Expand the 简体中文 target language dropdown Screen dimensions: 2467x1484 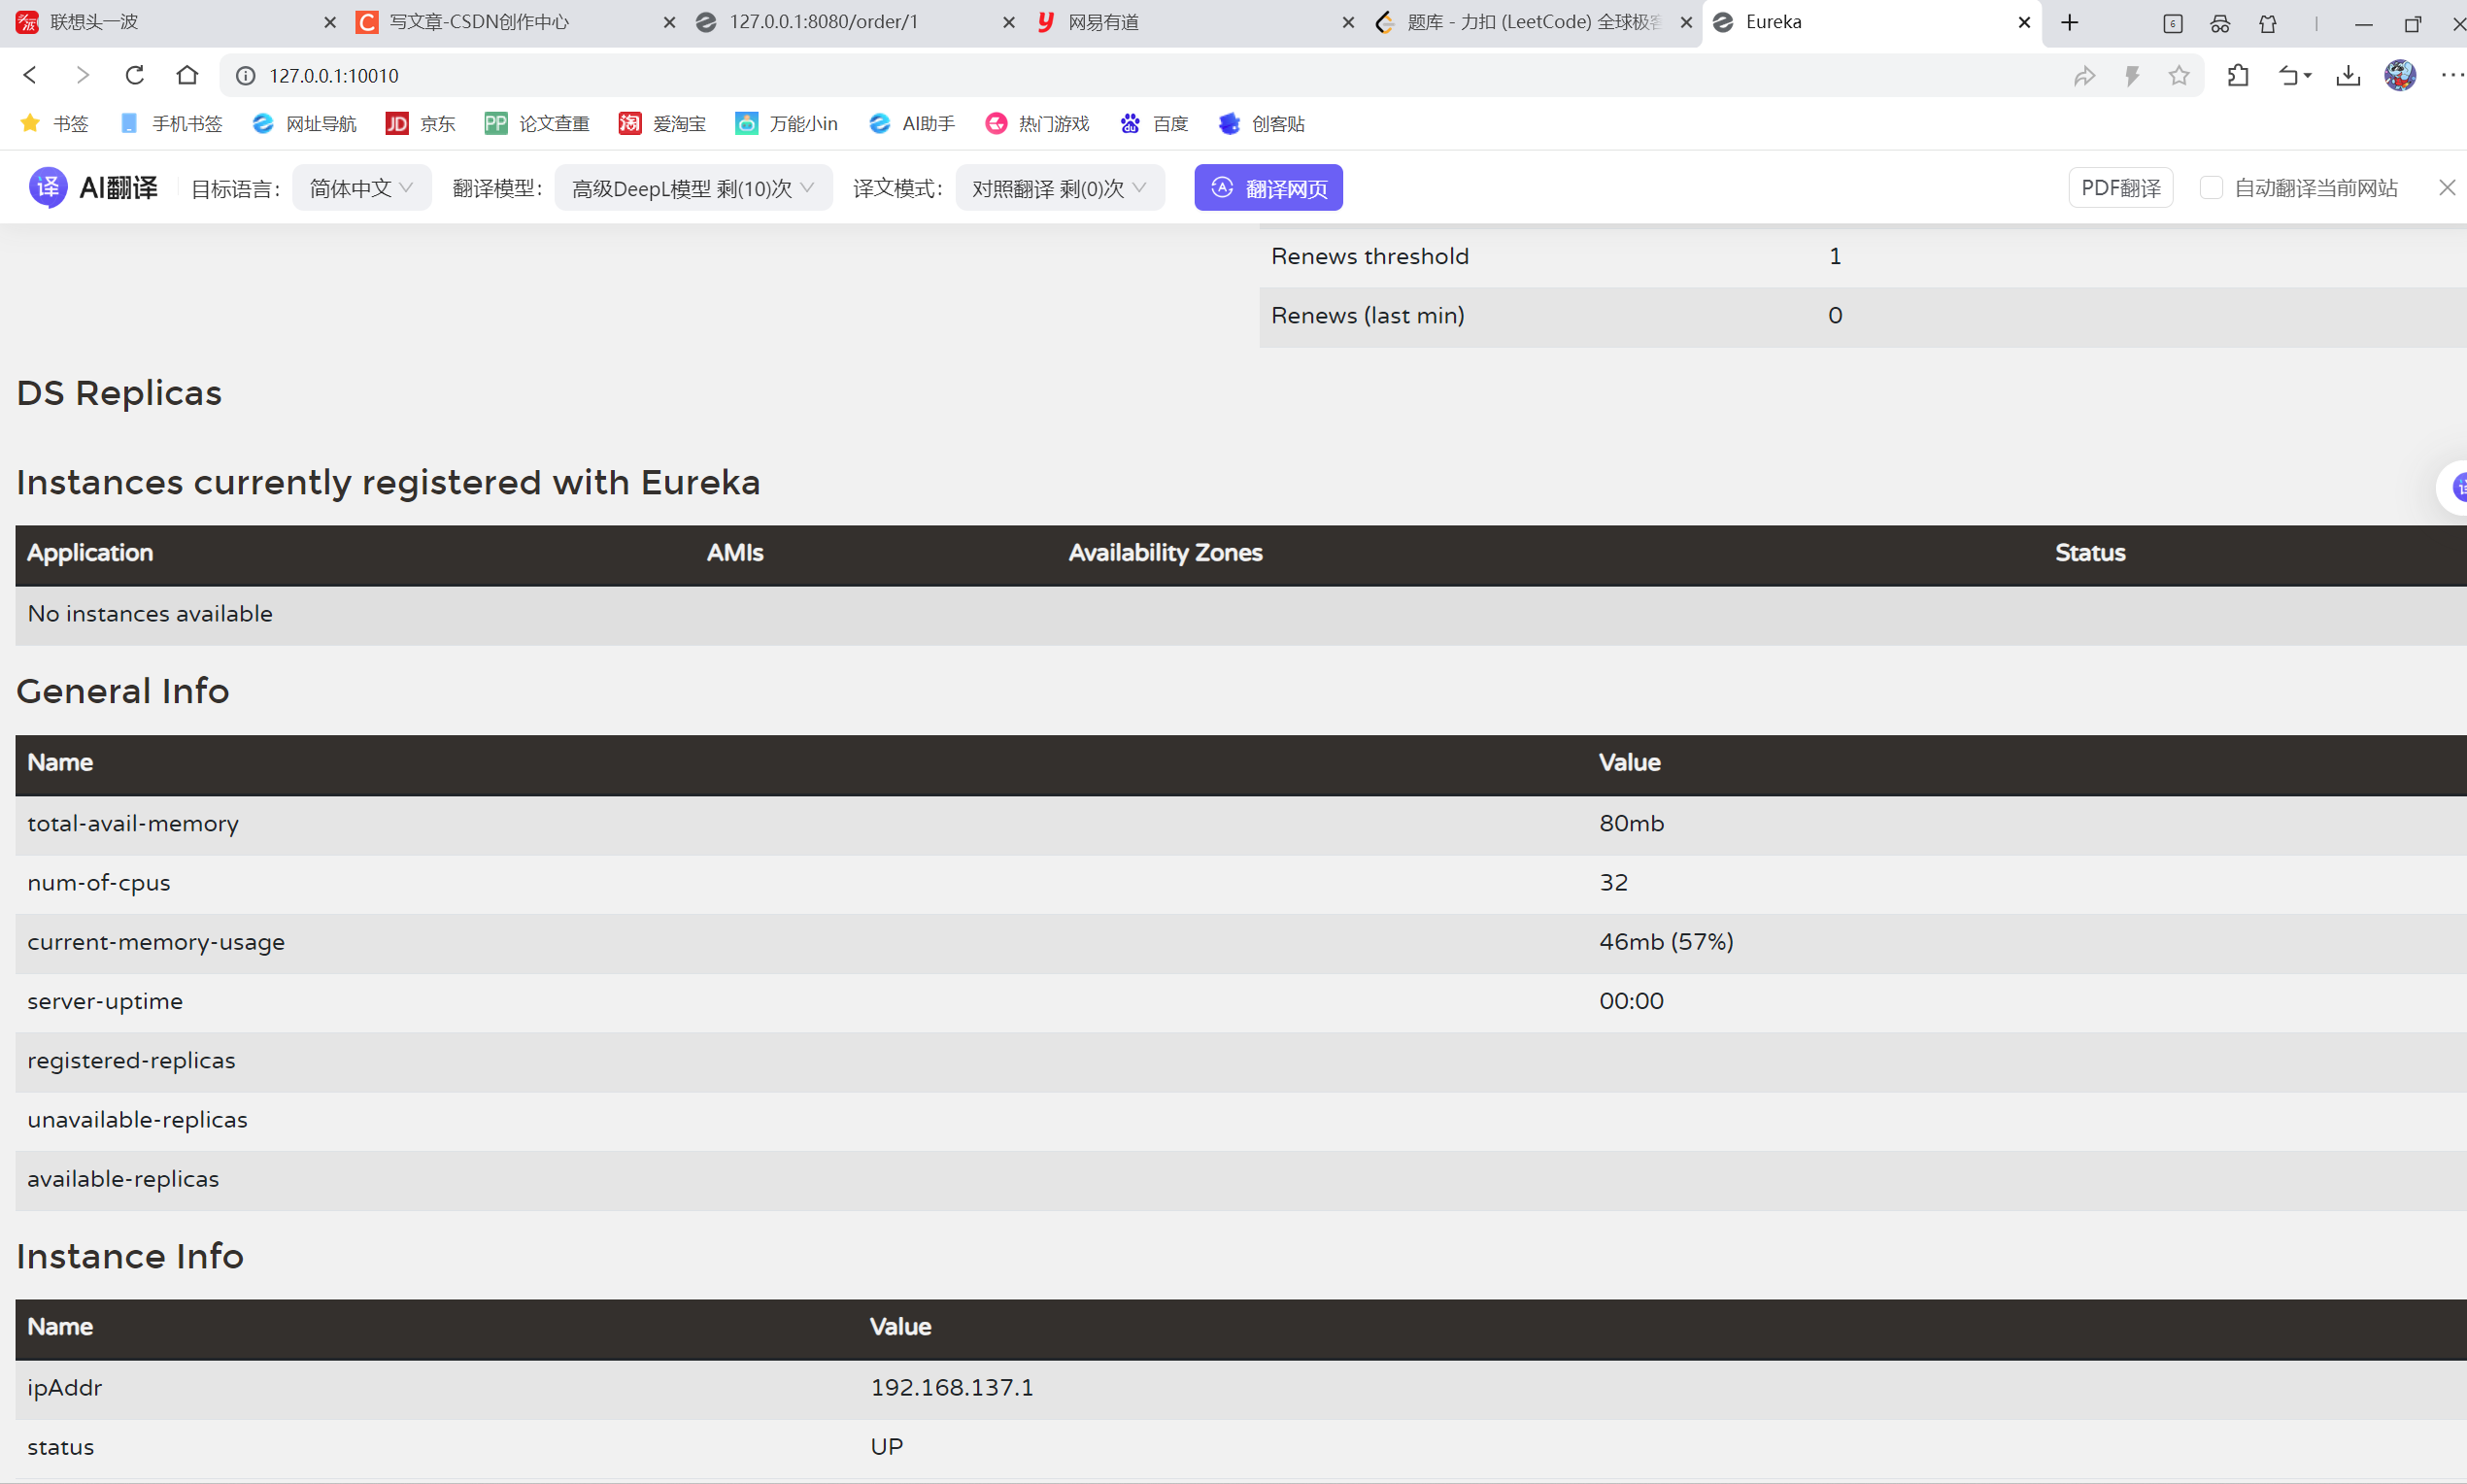pos(361,188)
